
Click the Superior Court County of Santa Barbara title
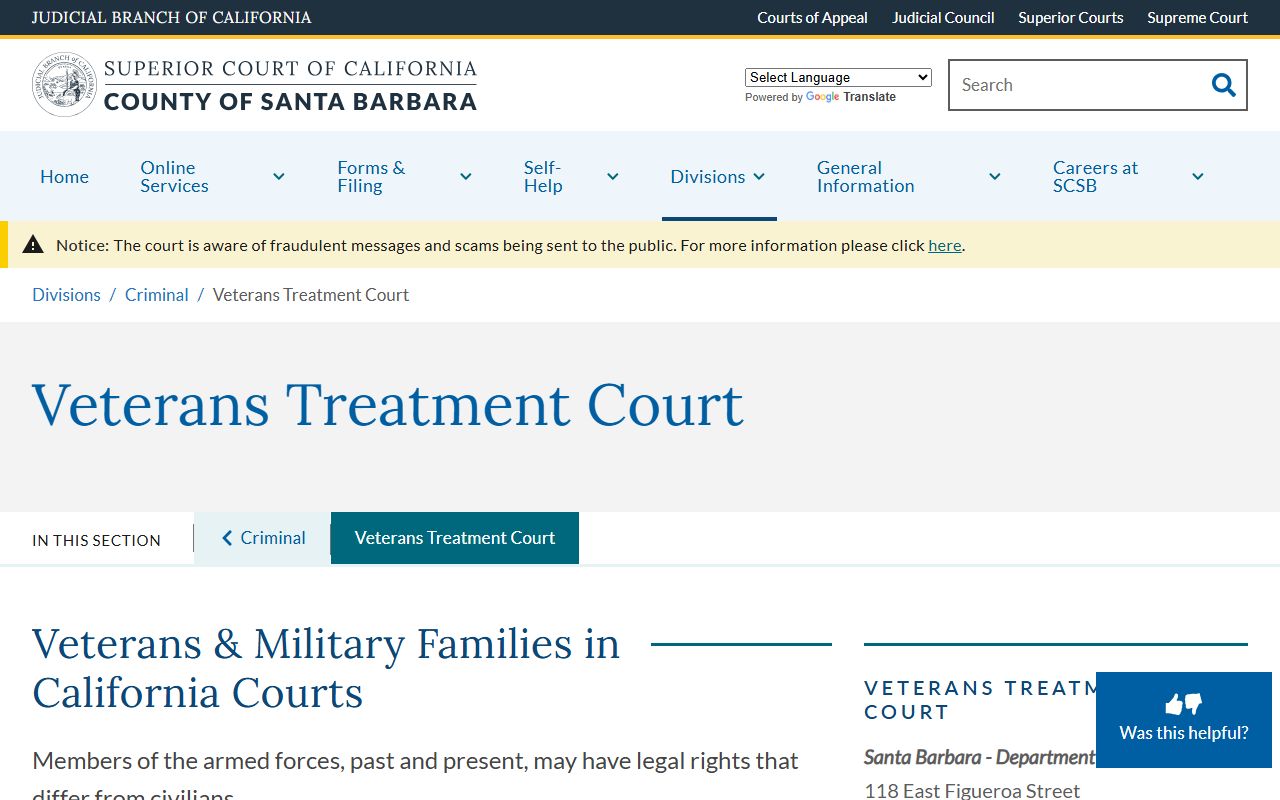tap(290, 85)
